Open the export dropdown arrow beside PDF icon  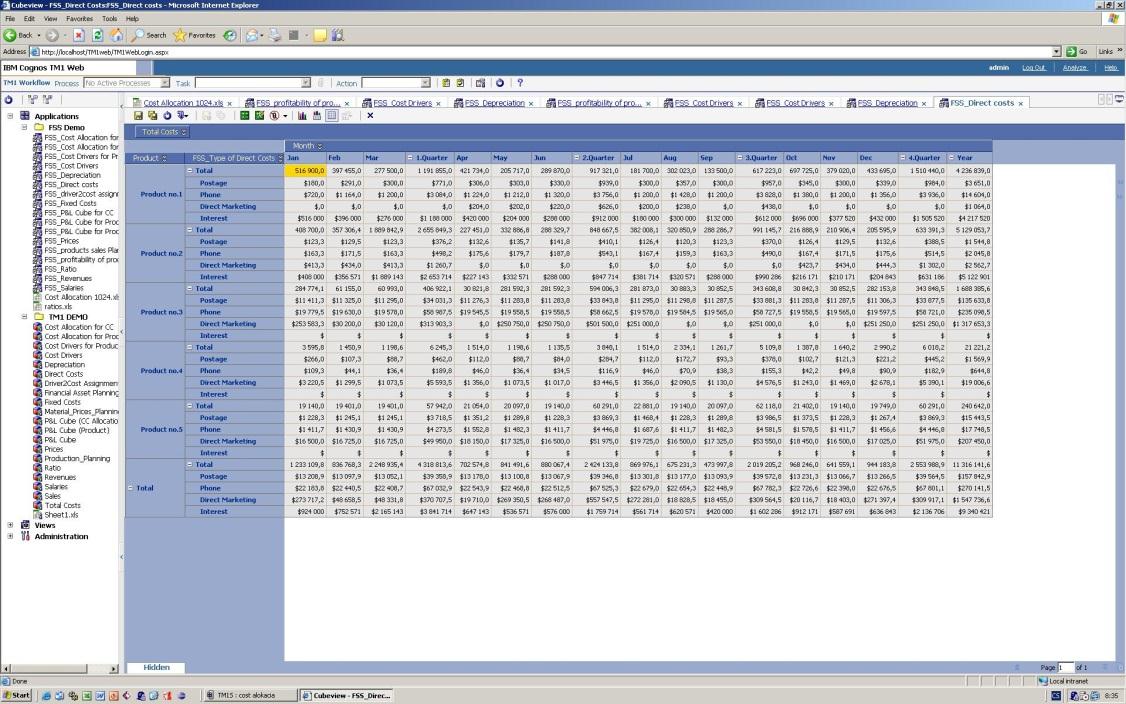[x=285, y=116]
